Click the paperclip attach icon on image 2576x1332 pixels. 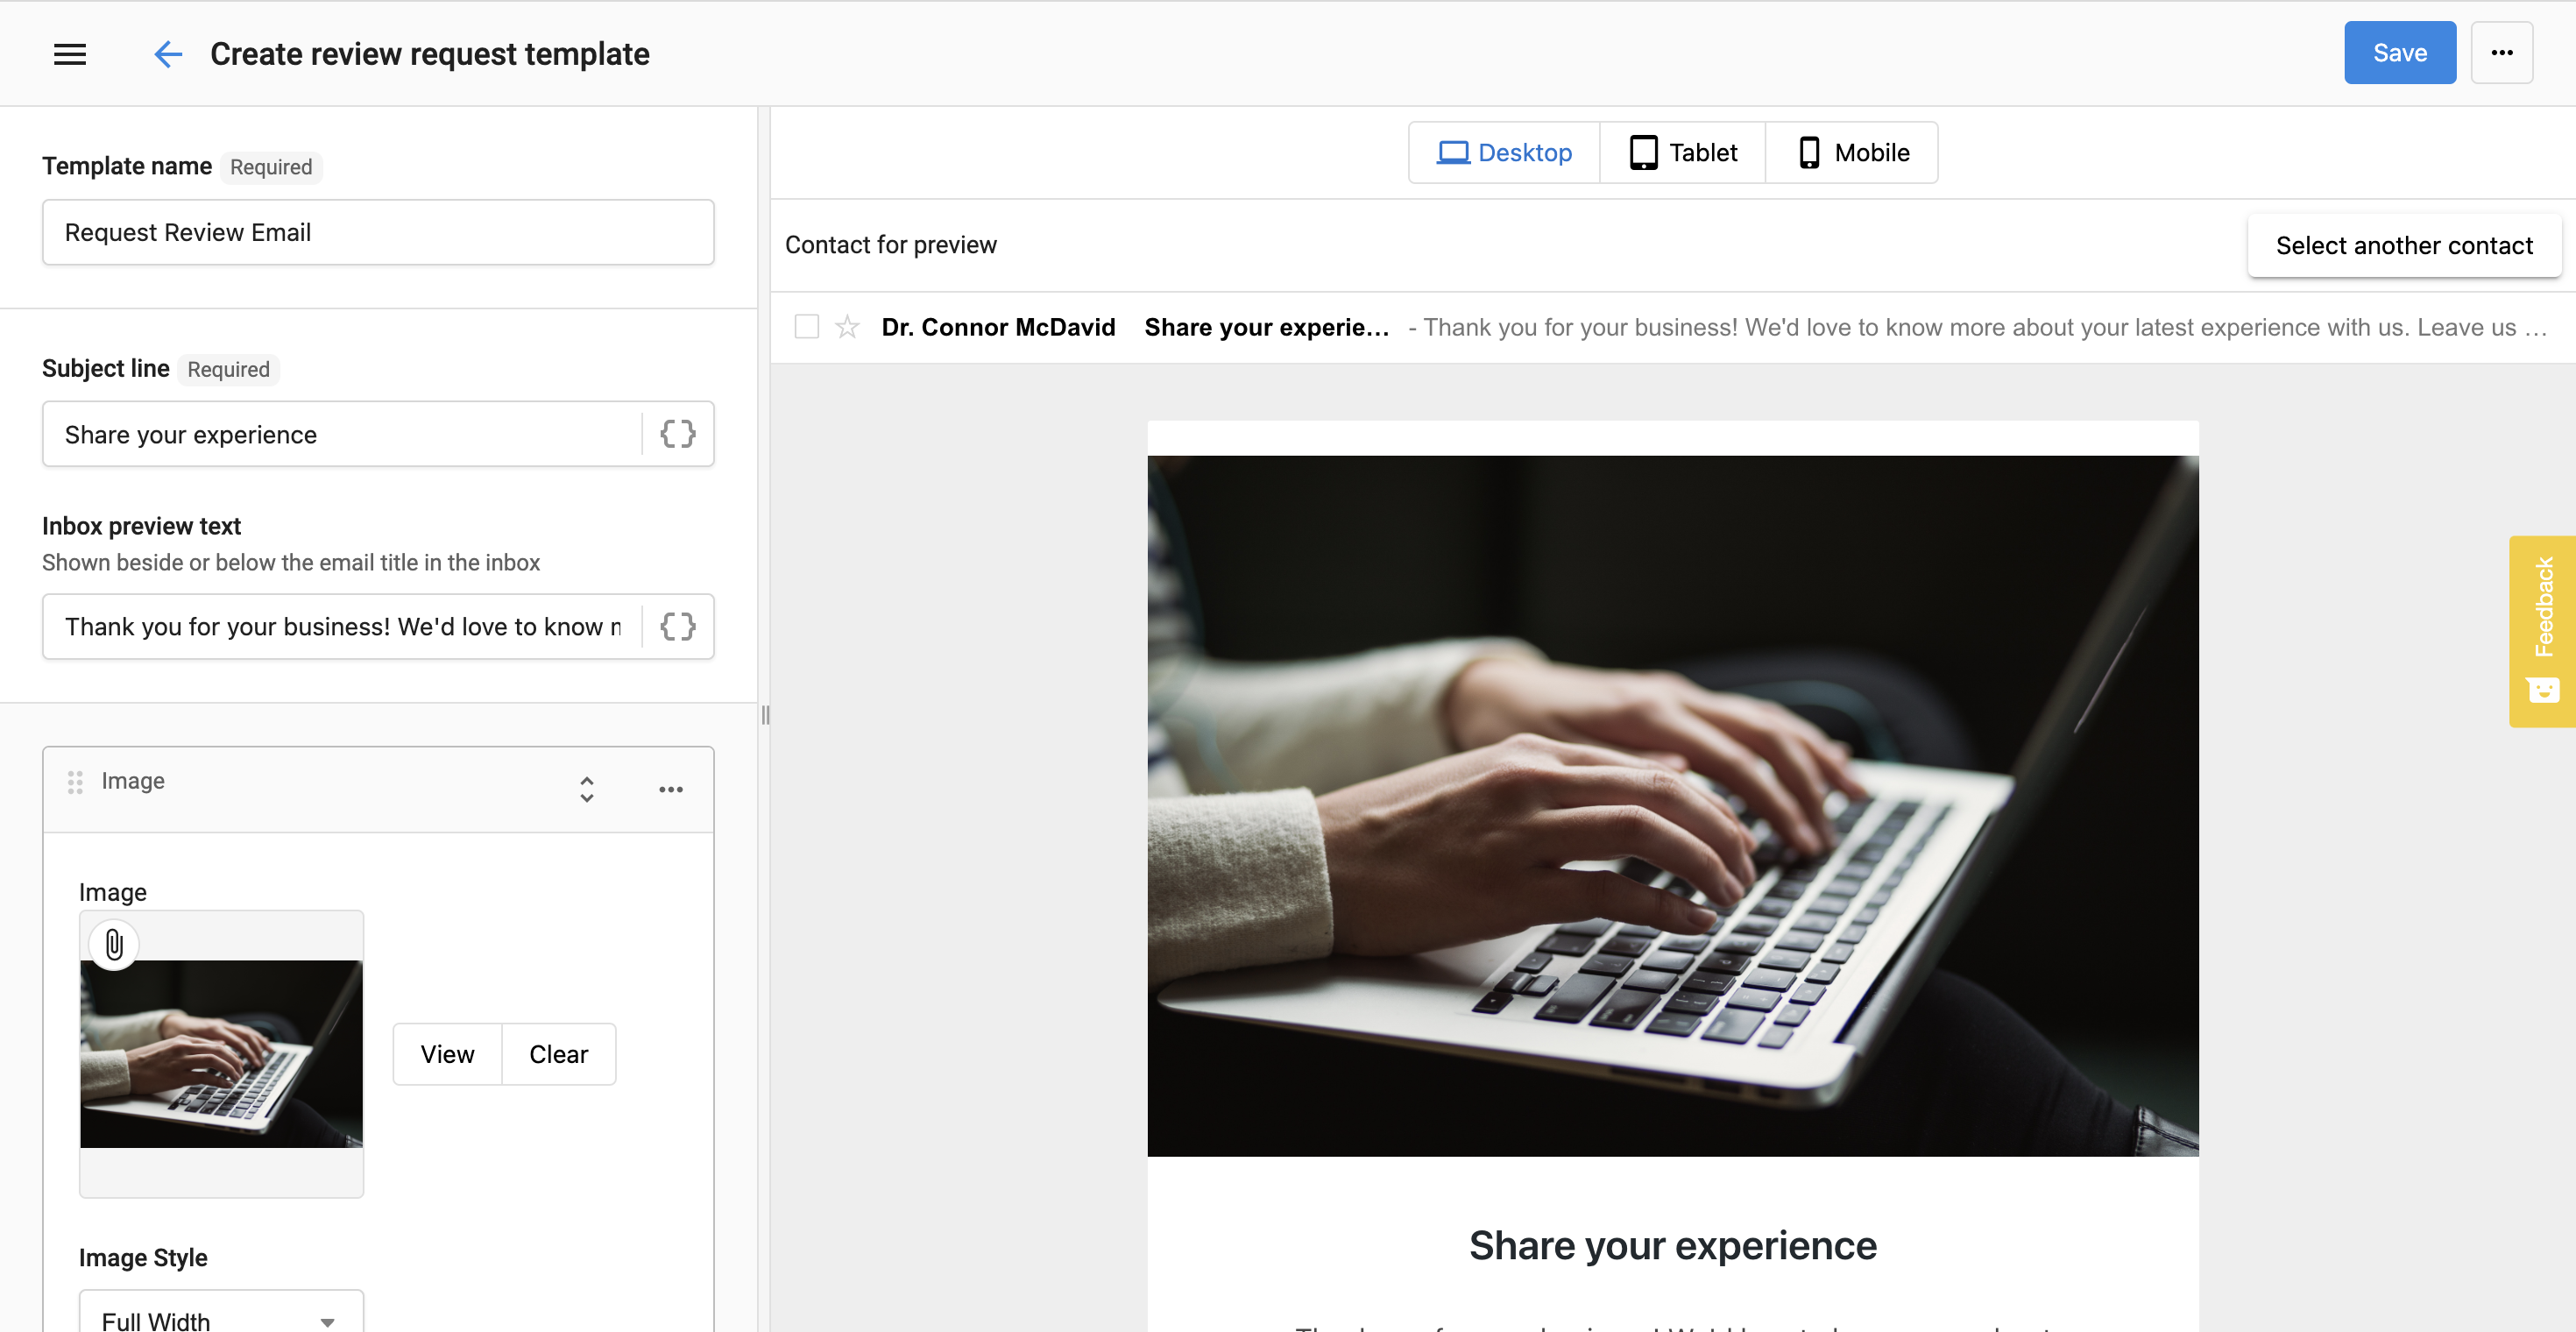tap(114, 945)
